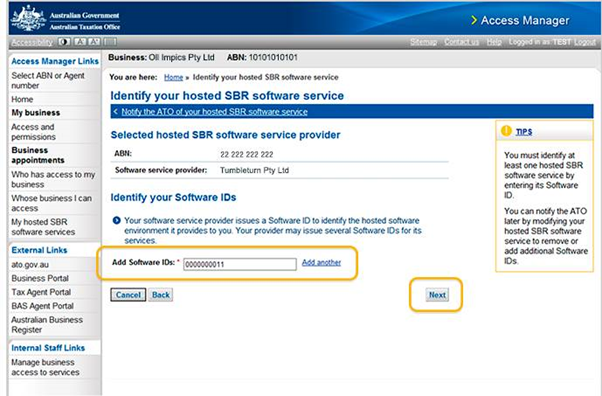This screenshot has height=396, width=602.
Task: Click the Cancel button
Action: pyautogui.click(x=128, y=295)
